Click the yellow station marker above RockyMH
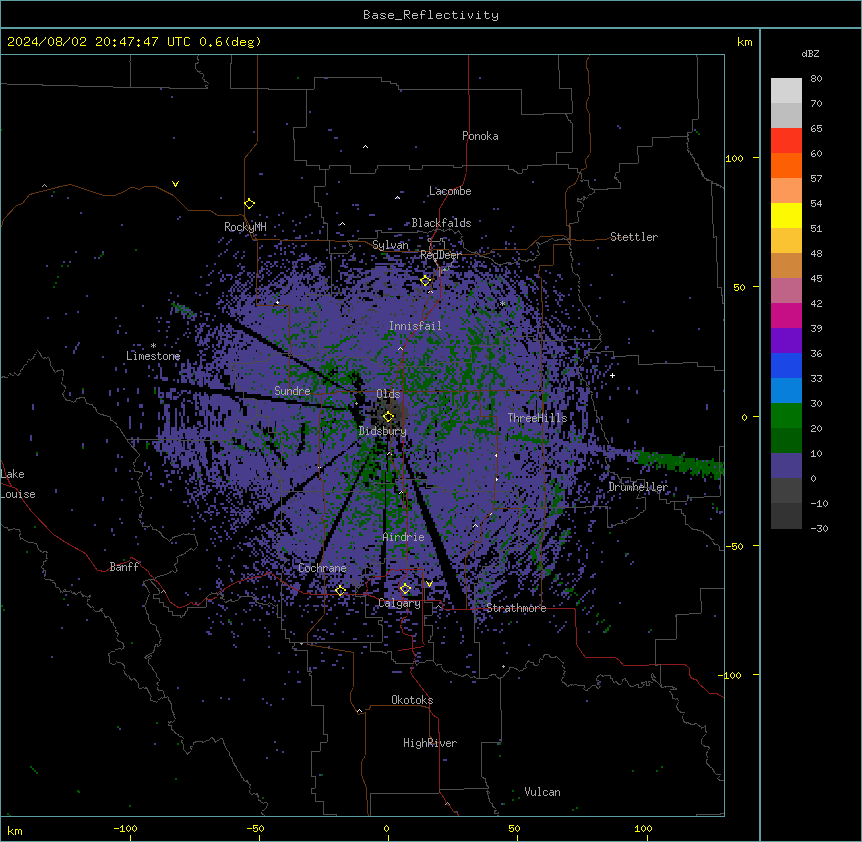 tap(249, 204)
